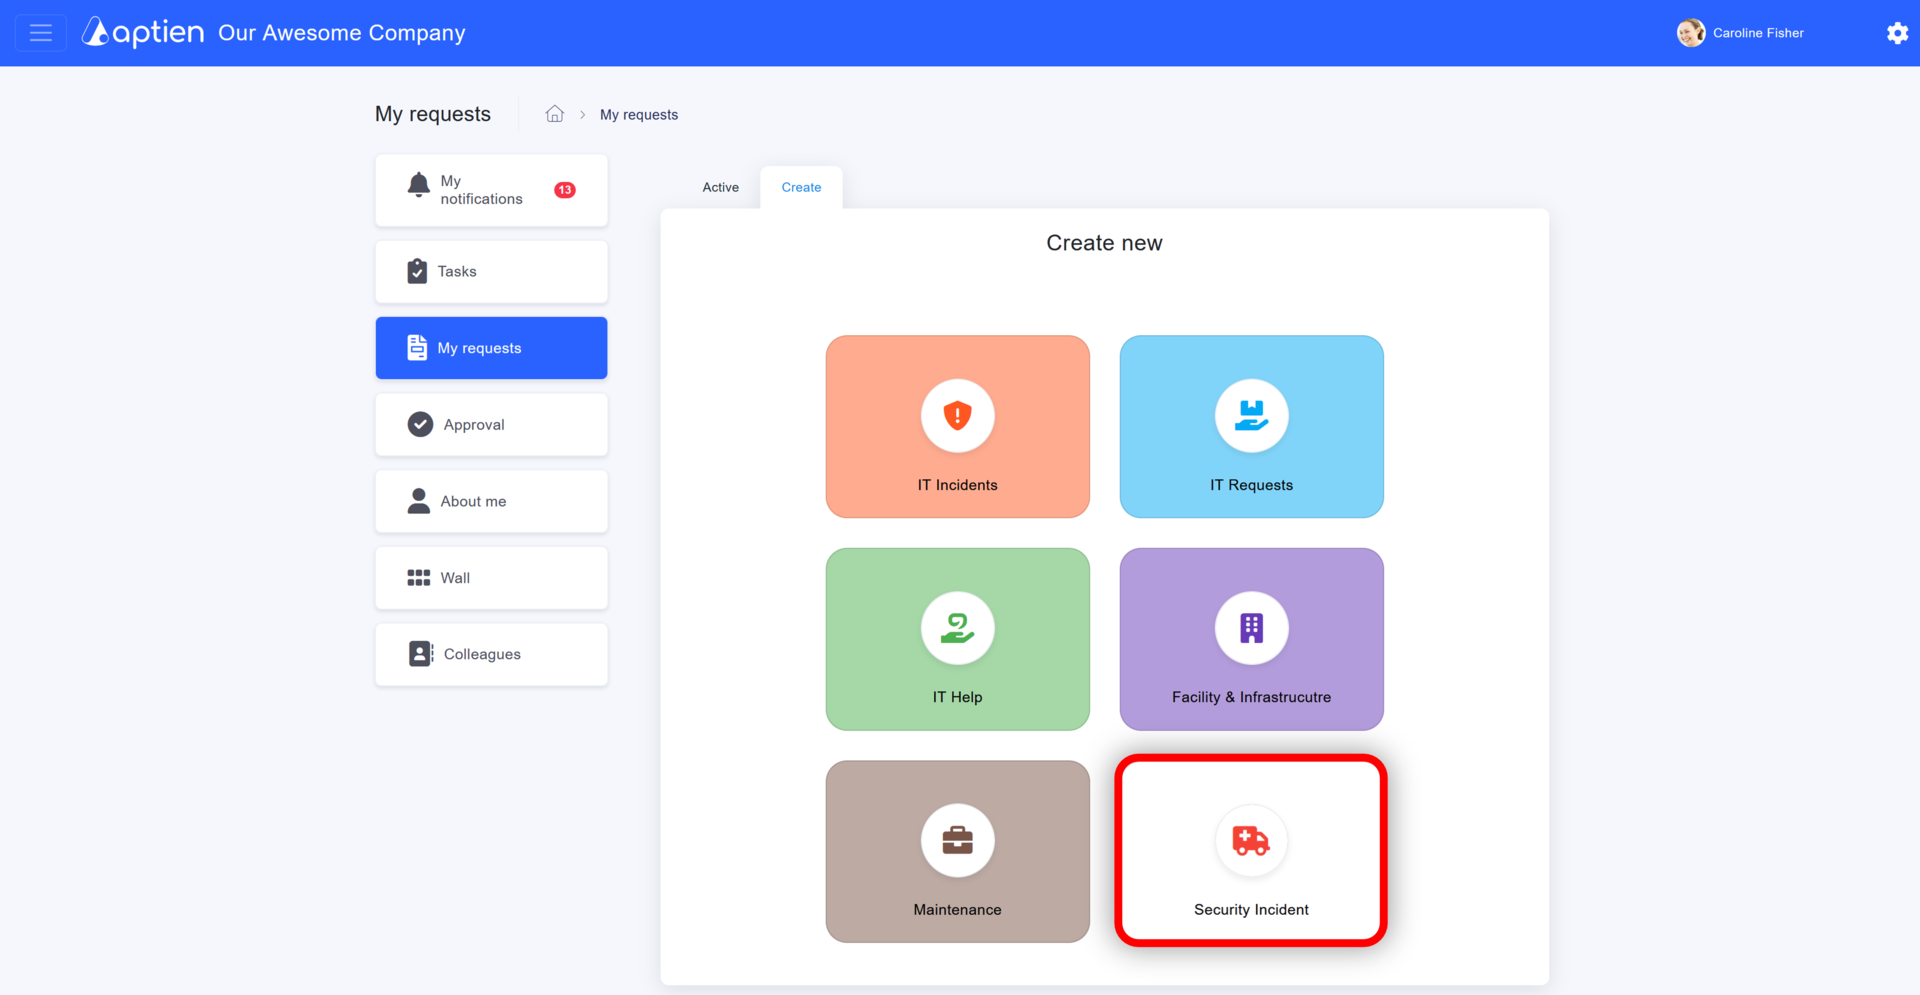Open the hamburger menu in header
Image resolution: width=1920 pixels, height=995 pixels.
coord(41,33)
